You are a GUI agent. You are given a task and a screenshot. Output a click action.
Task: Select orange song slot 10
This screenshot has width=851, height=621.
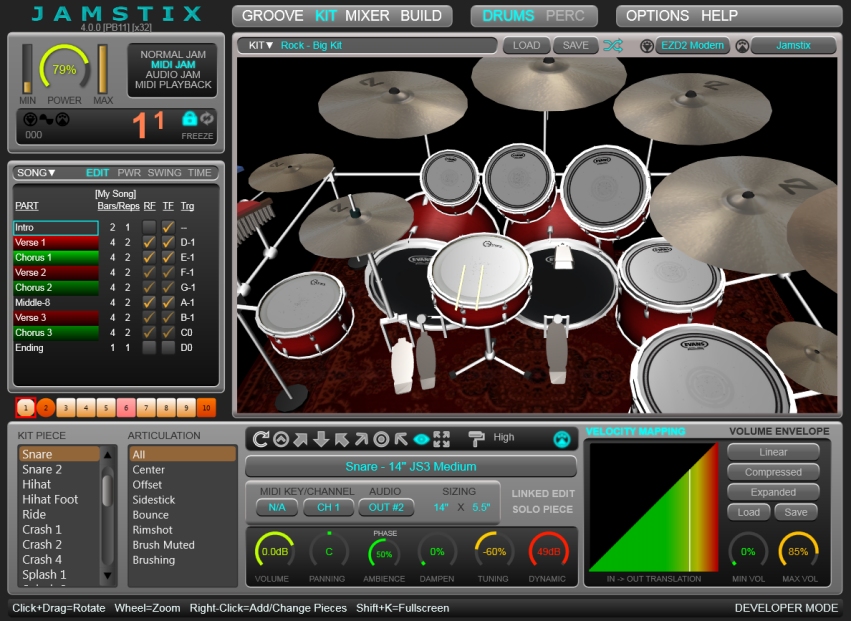pos(206,408)
